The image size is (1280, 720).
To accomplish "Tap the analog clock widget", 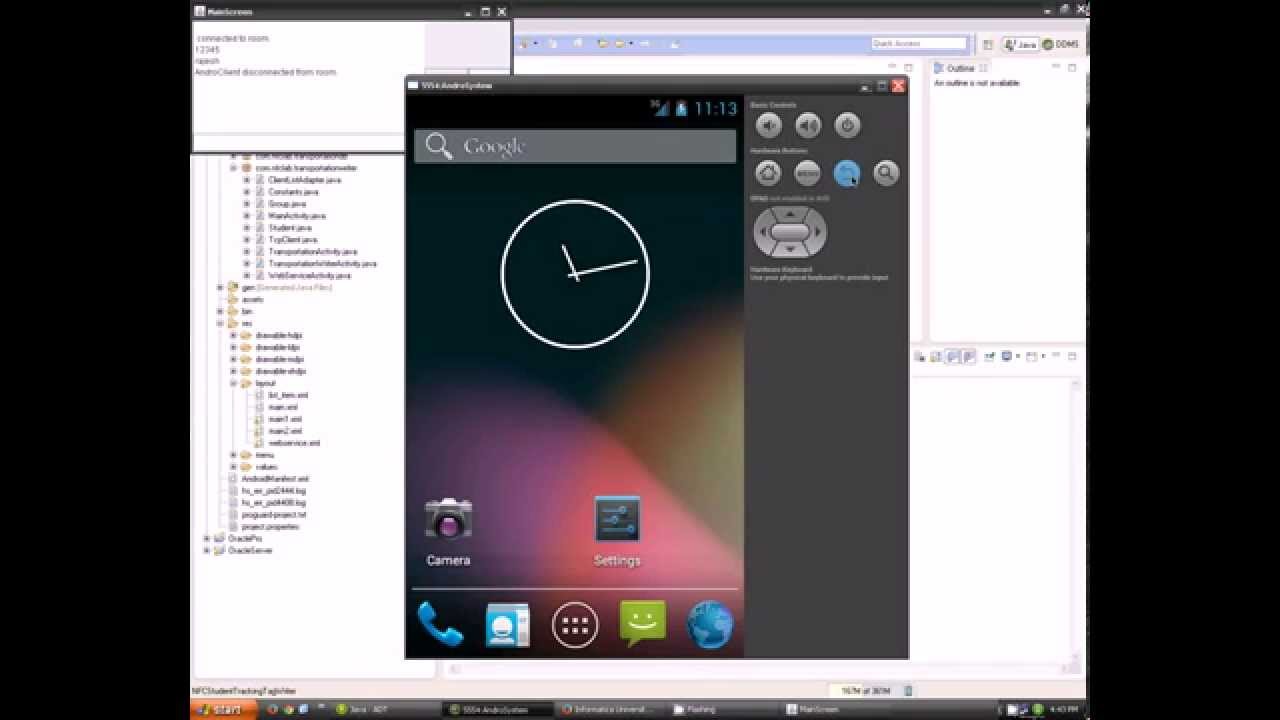I will [x=575, y=274].
